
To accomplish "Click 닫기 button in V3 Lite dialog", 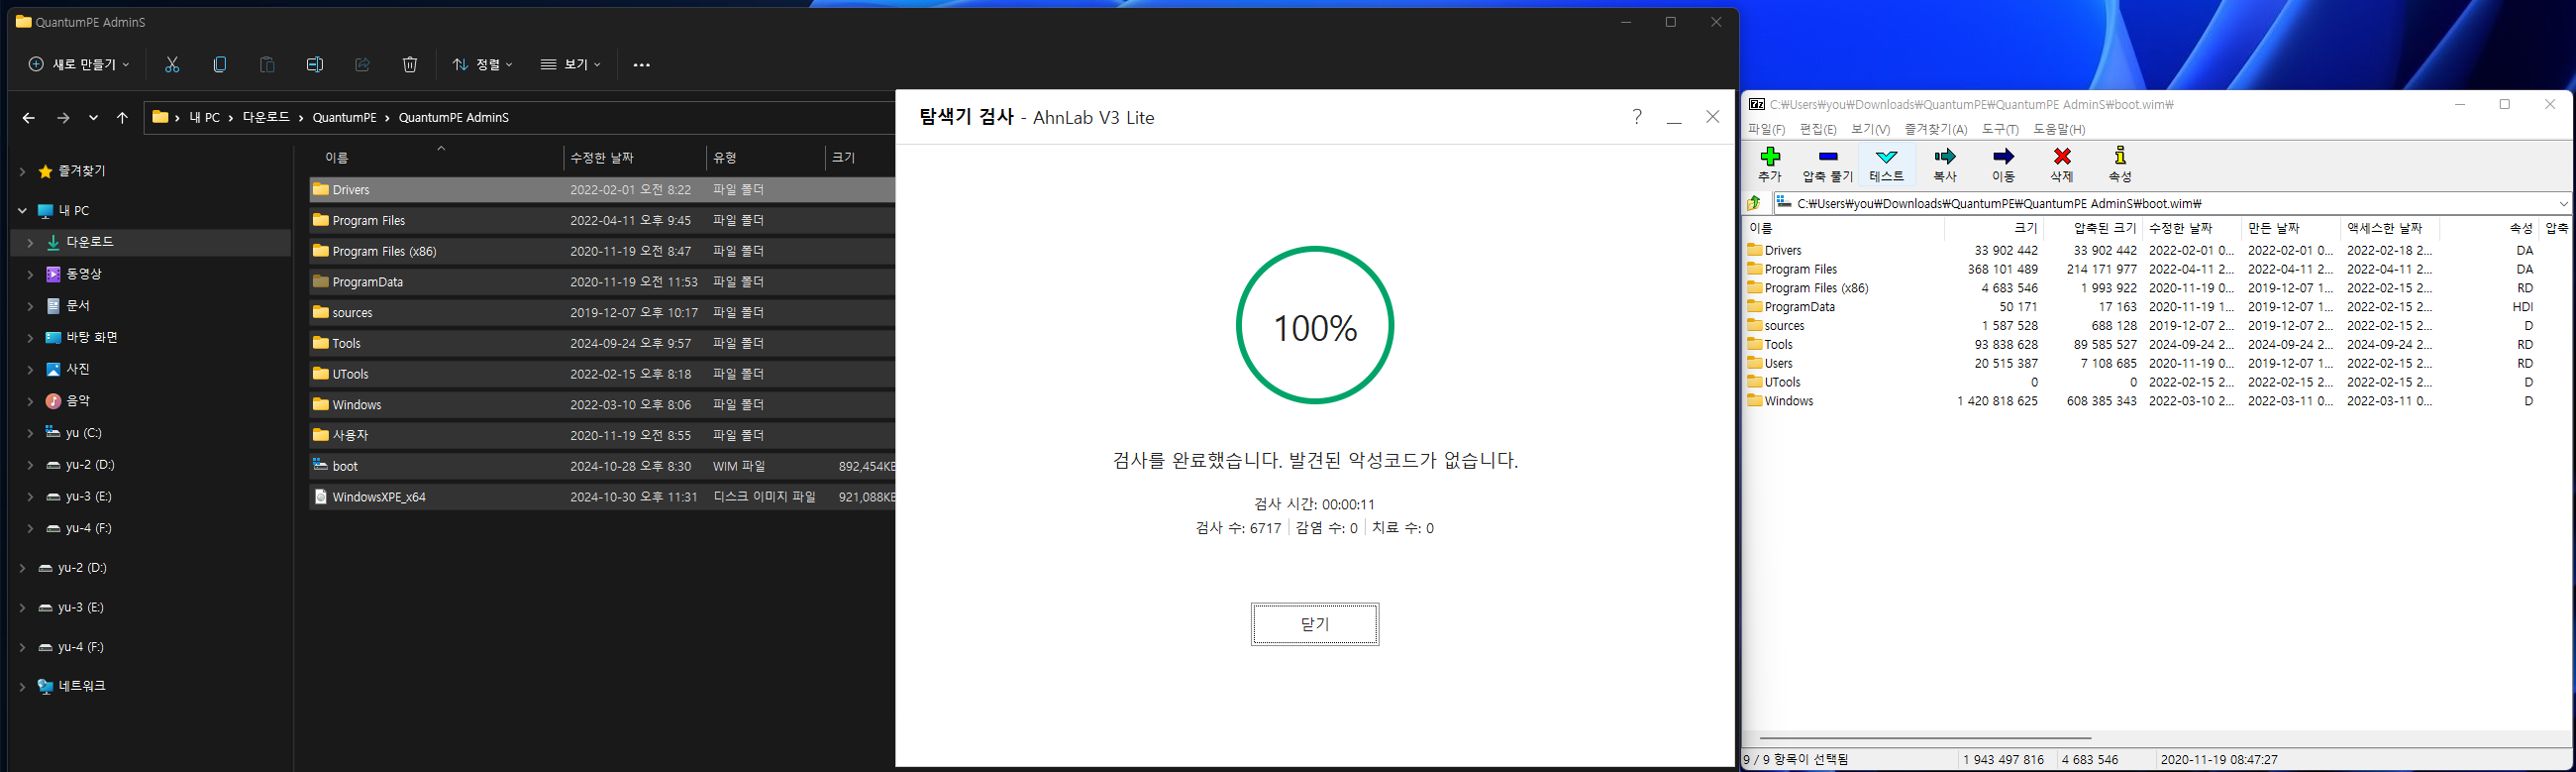I will pyautogui.click(x=1315, y=624).
